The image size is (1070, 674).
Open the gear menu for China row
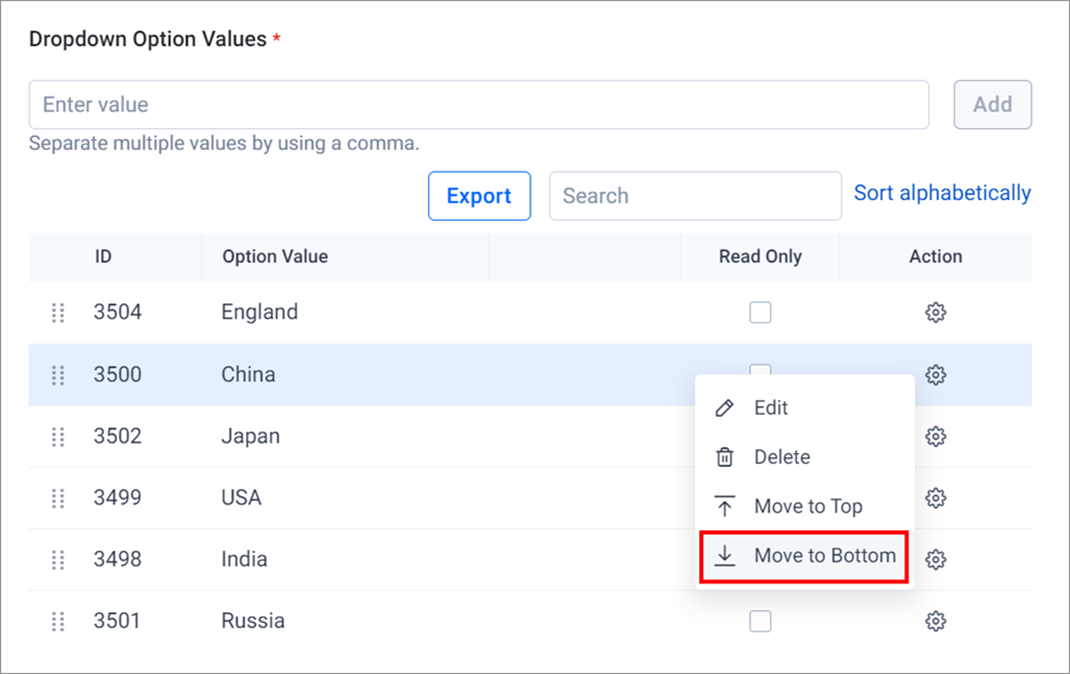[935, 375]
